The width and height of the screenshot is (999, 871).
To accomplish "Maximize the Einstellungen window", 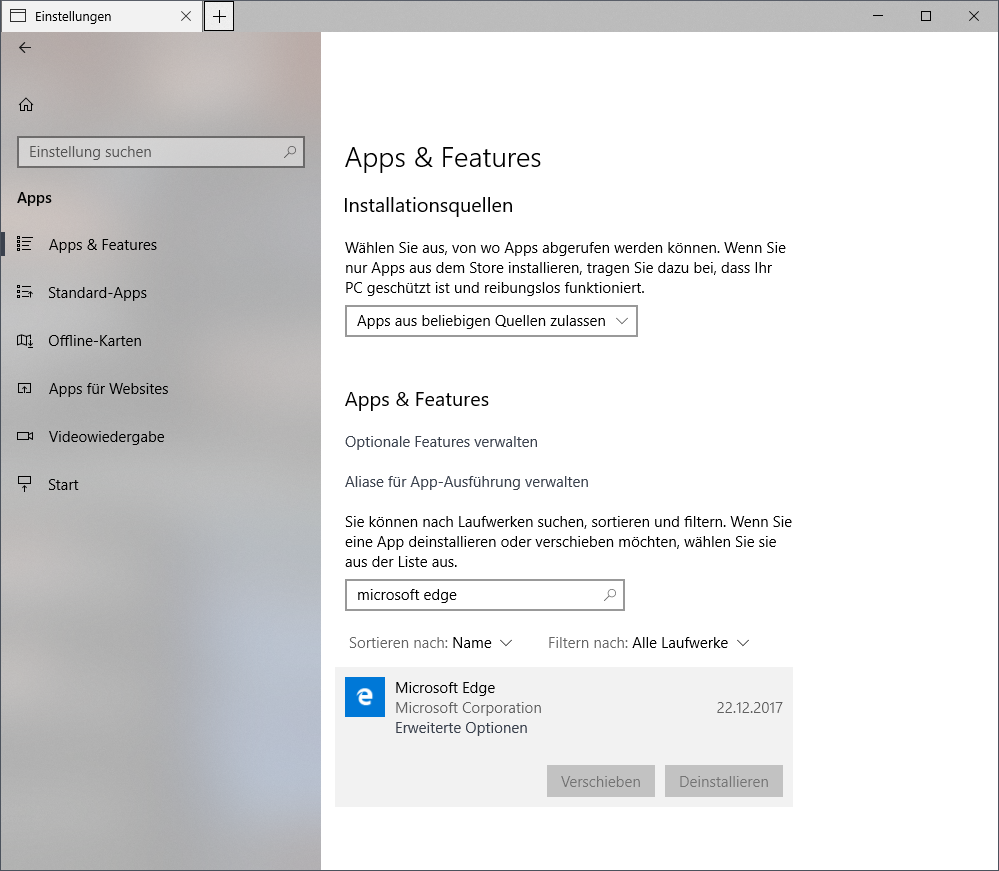I will tap(926, 16).
